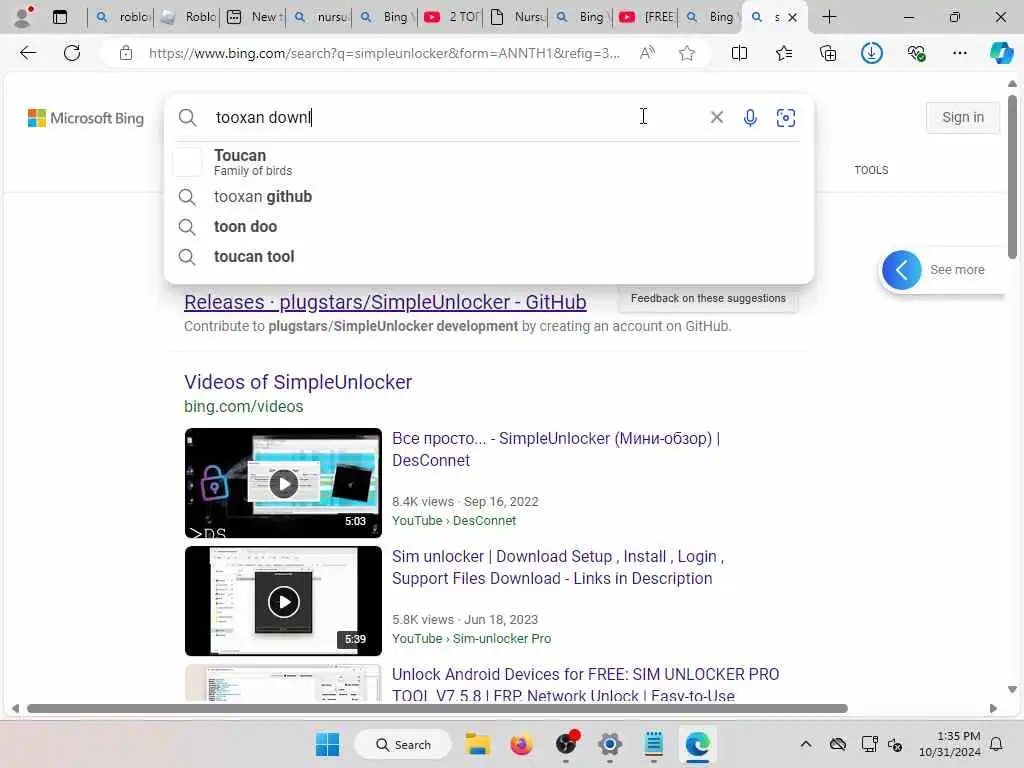
Task: Sign in to Bing
Action: click(963, 118)
